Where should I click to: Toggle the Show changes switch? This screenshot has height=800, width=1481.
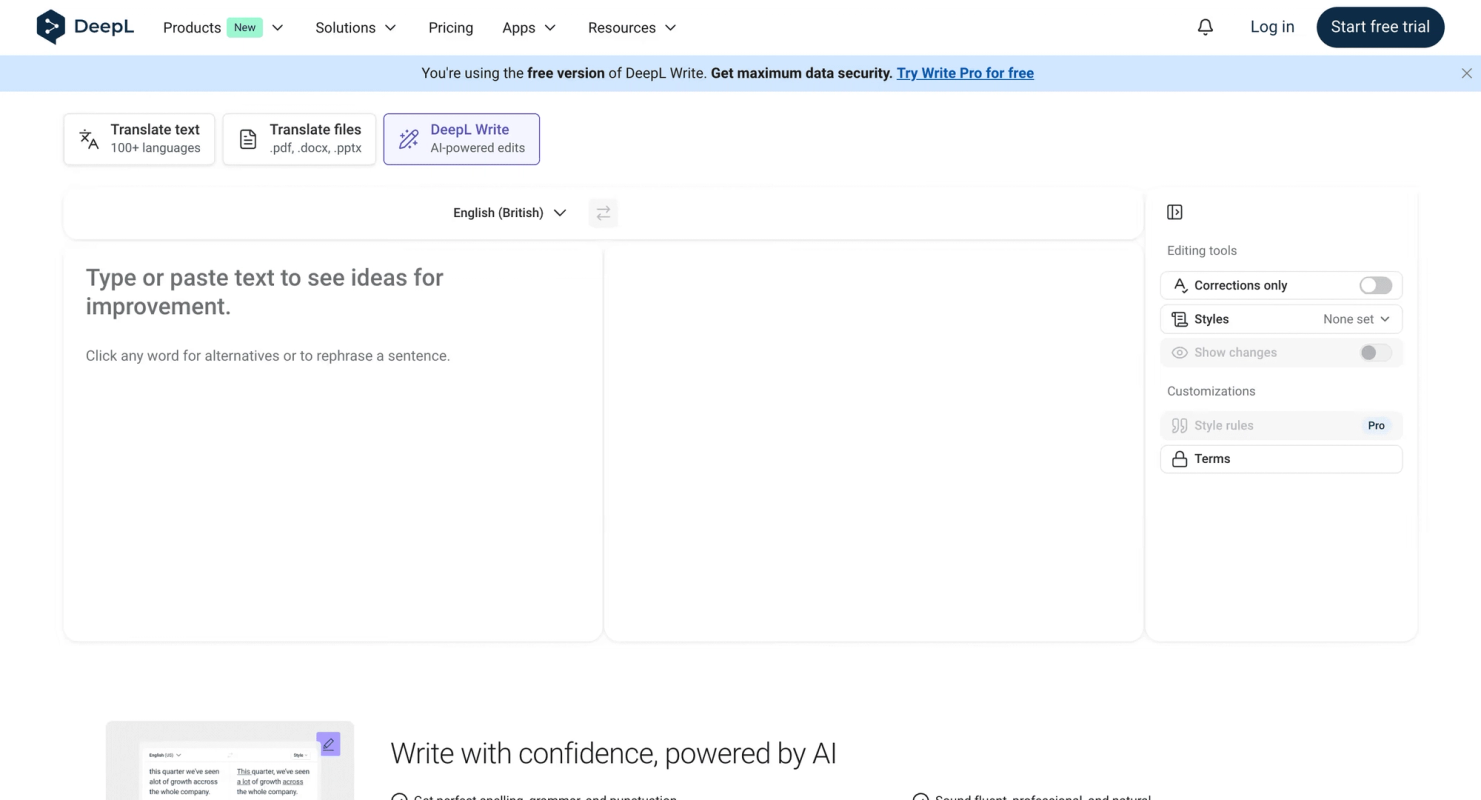point(1375,353)
